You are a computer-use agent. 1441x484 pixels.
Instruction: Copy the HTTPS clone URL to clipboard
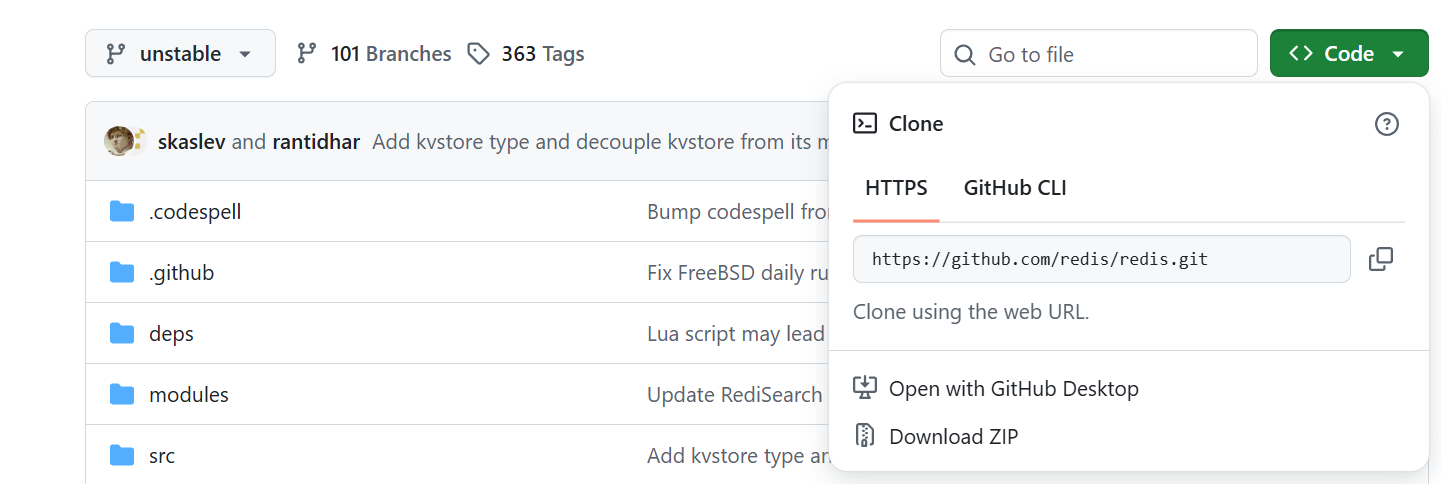(x=1381, y=259)
